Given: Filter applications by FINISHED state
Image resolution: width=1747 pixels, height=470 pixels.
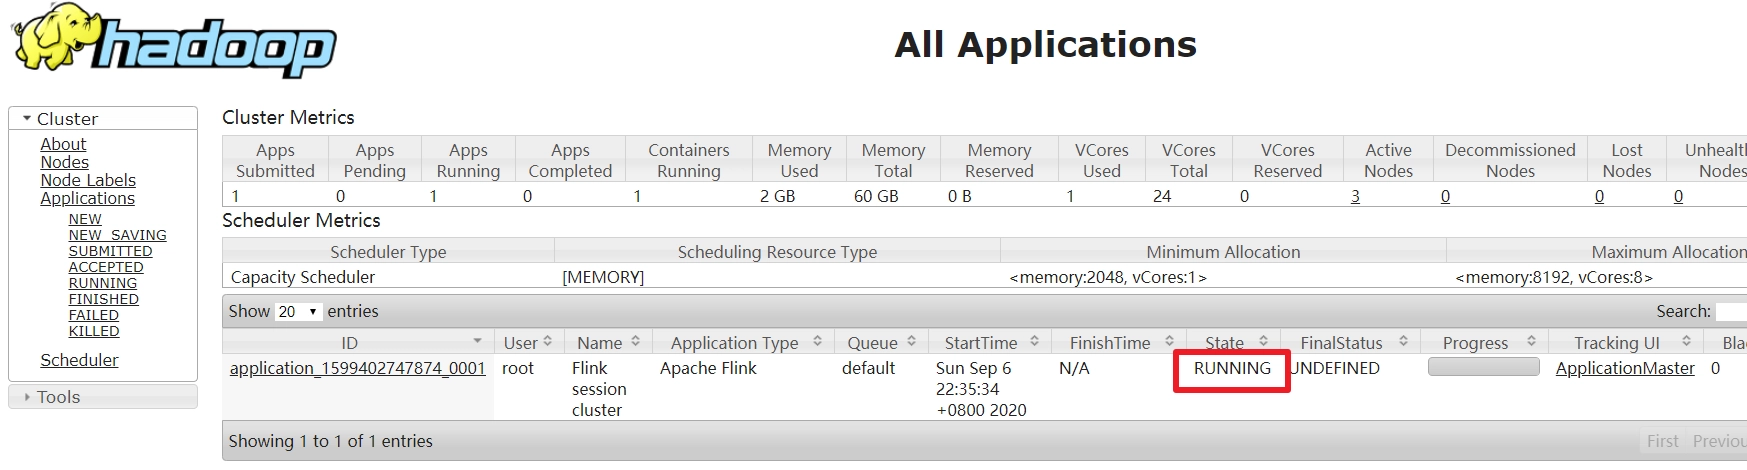Looking at the screenshot, I should (103, 299).
